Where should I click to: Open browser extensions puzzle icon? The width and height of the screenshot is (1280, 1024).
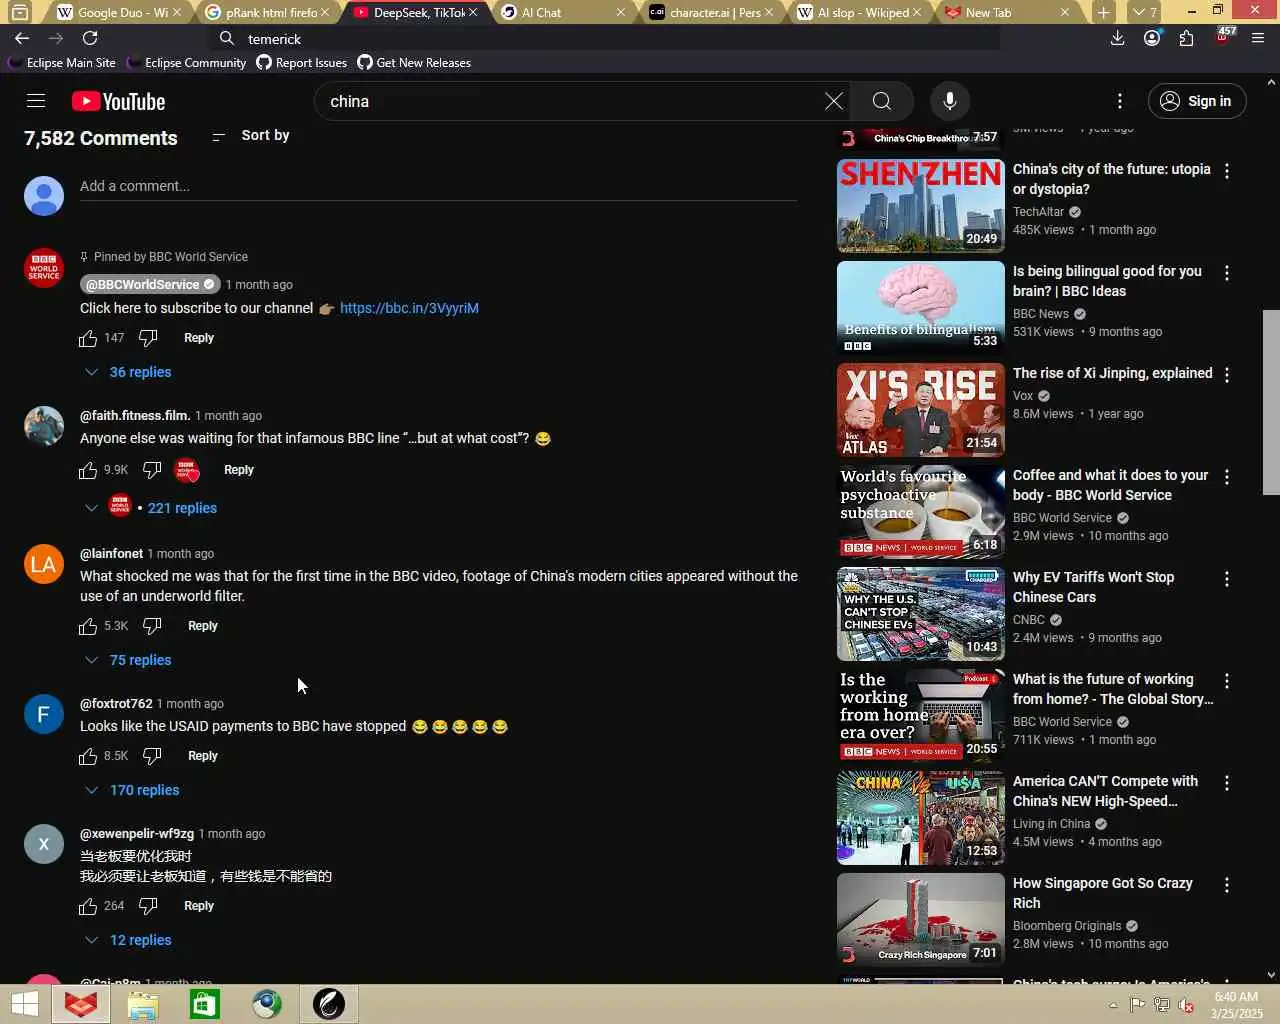[1186, 38]
